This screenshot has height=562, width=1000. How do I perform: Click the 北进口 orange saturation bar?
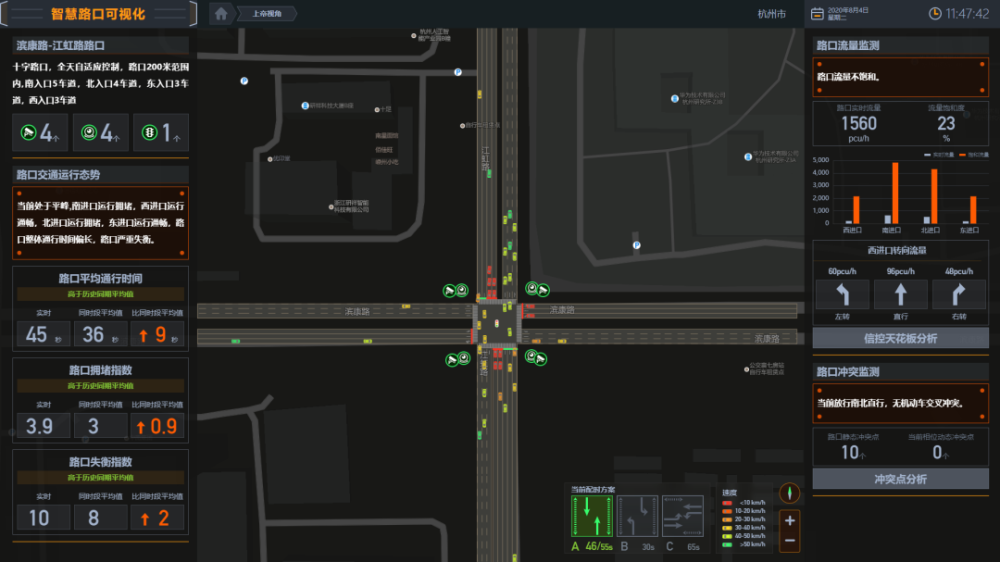pyautogui.click(x=934, y=196)
